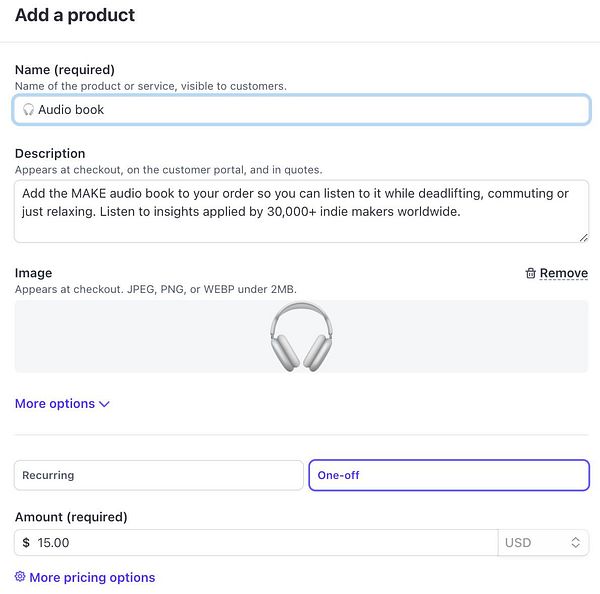Click the headphones product image thumbnail
The image size is (600, 594).
[x=301, y=336]
